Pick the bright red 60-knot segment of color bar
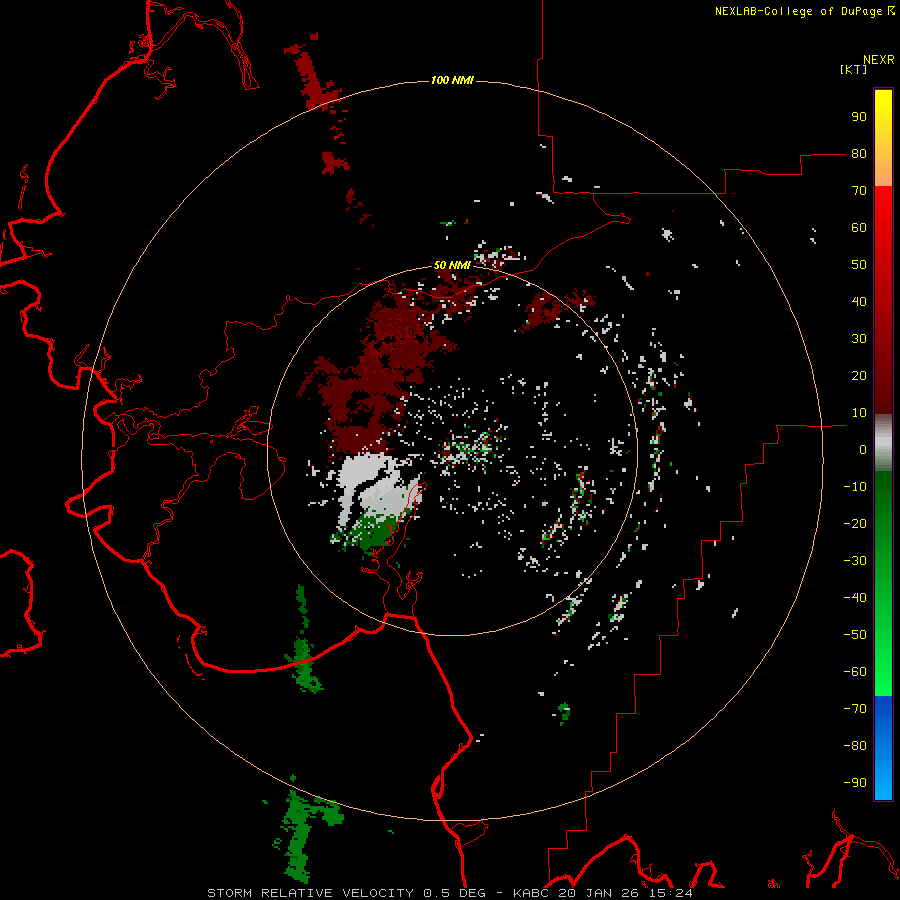The height and width of the screenshot is (900, 900). [883, 228]
